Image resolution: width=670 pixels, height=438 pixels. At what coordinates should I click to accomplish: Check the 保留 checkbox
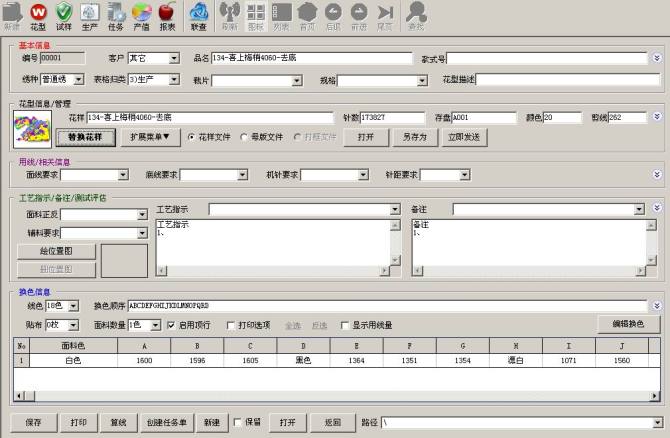pyautogui.click(x=237, y=423)
